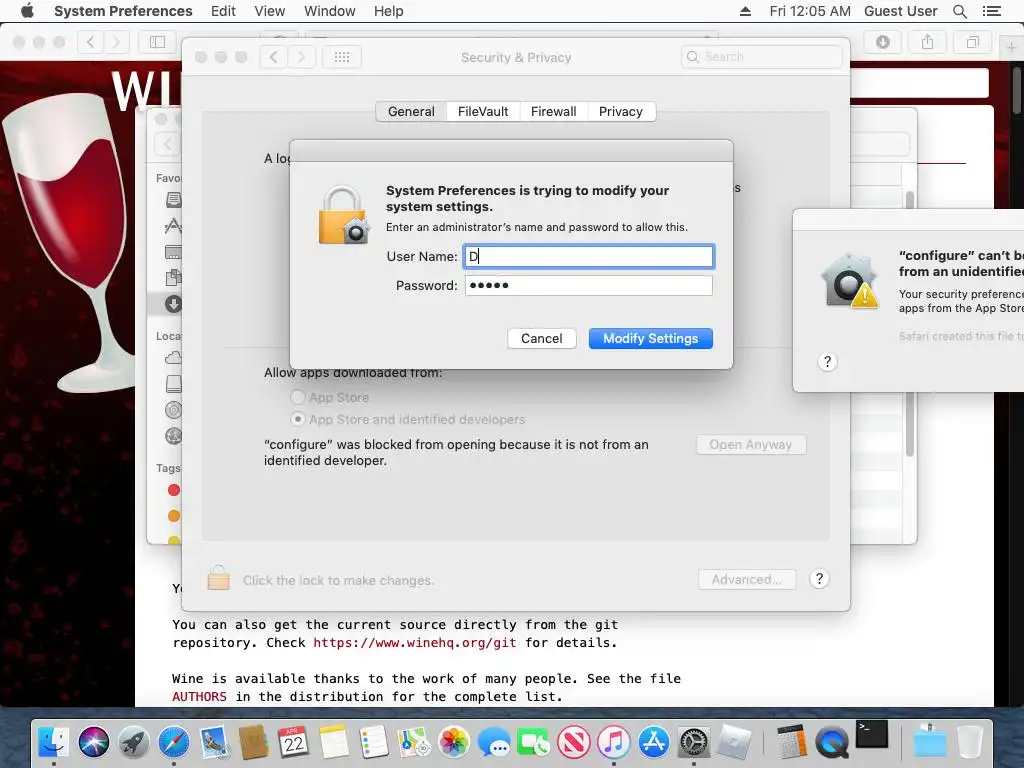The image size is (1024, 768).
Task: Open Calendar icon showing 22
Action: click(293, 743)
